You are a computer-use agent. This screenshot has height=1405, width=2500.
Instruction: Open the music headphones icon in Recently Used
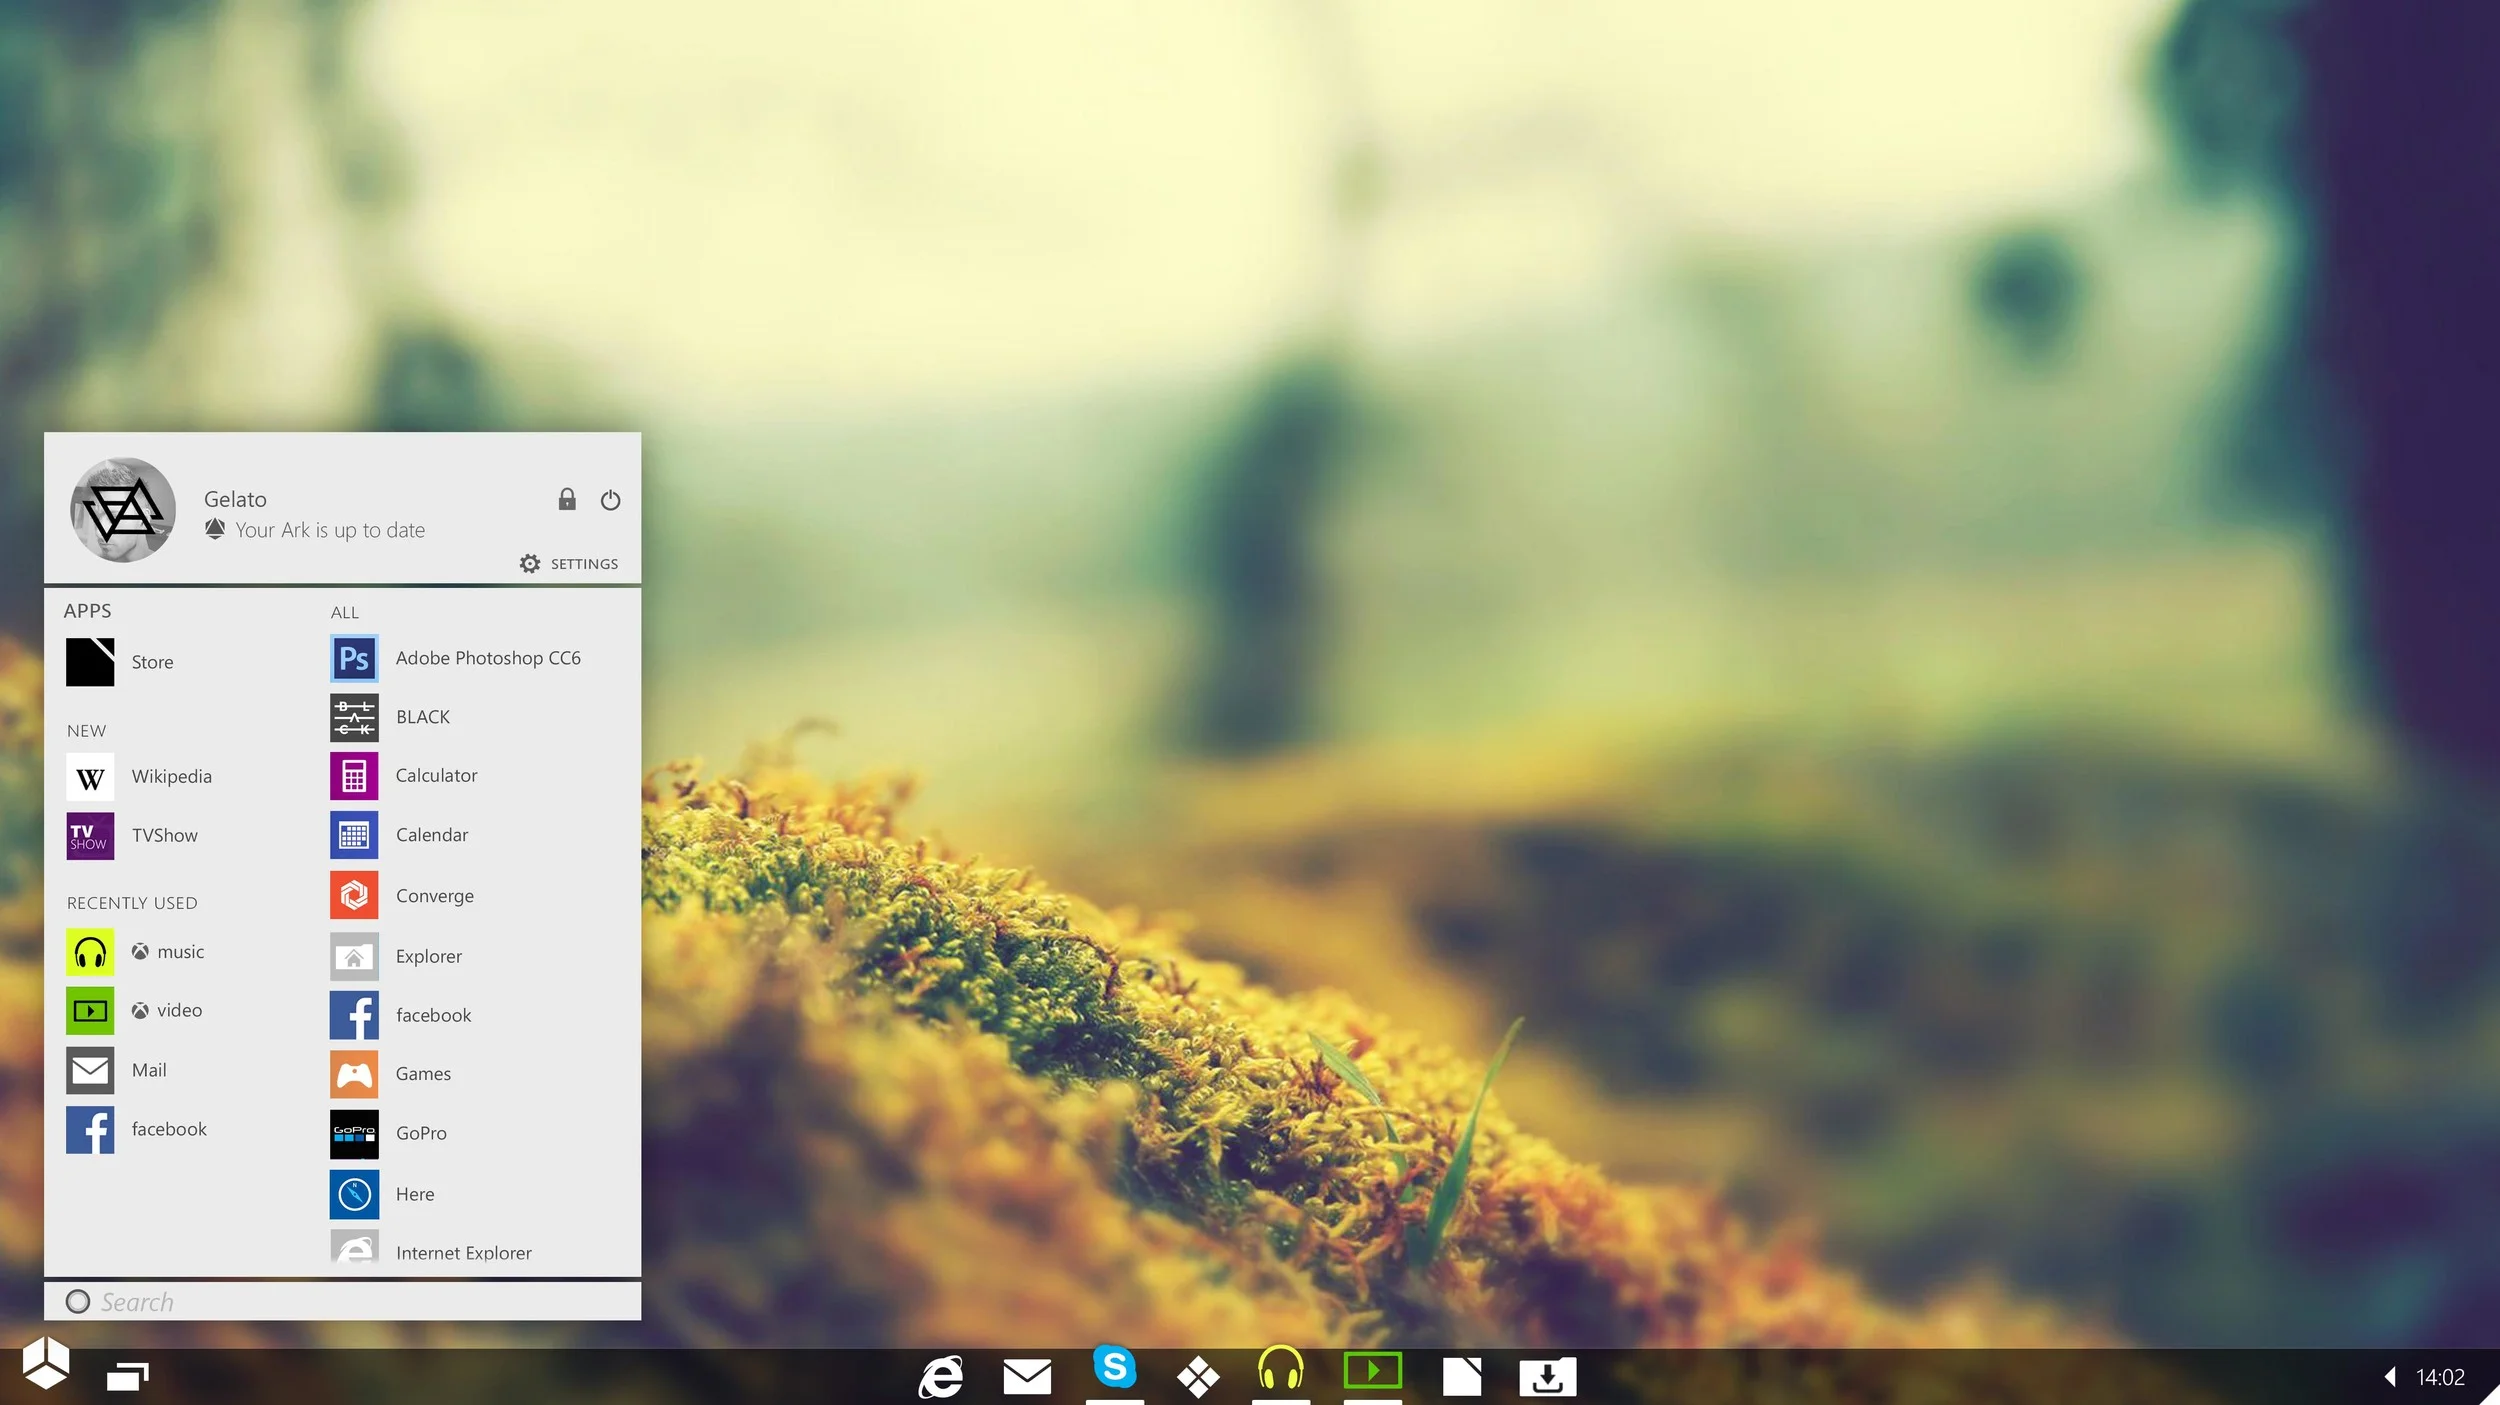(90, 952)
